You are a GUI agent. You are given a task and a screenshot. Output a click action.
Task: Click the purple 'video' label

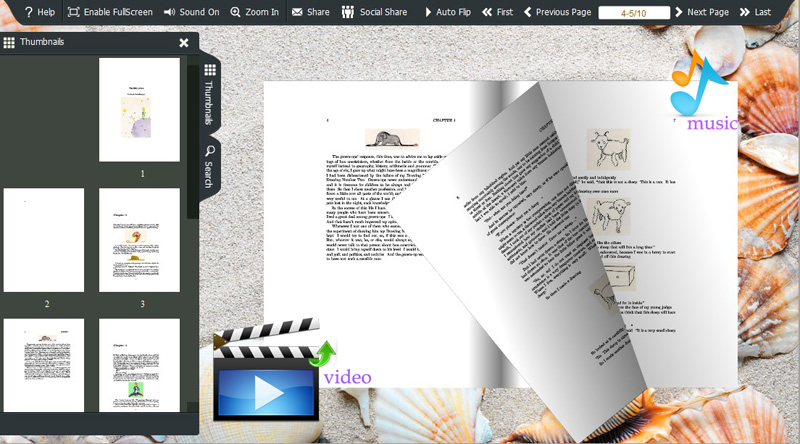(x=347, y=377)
